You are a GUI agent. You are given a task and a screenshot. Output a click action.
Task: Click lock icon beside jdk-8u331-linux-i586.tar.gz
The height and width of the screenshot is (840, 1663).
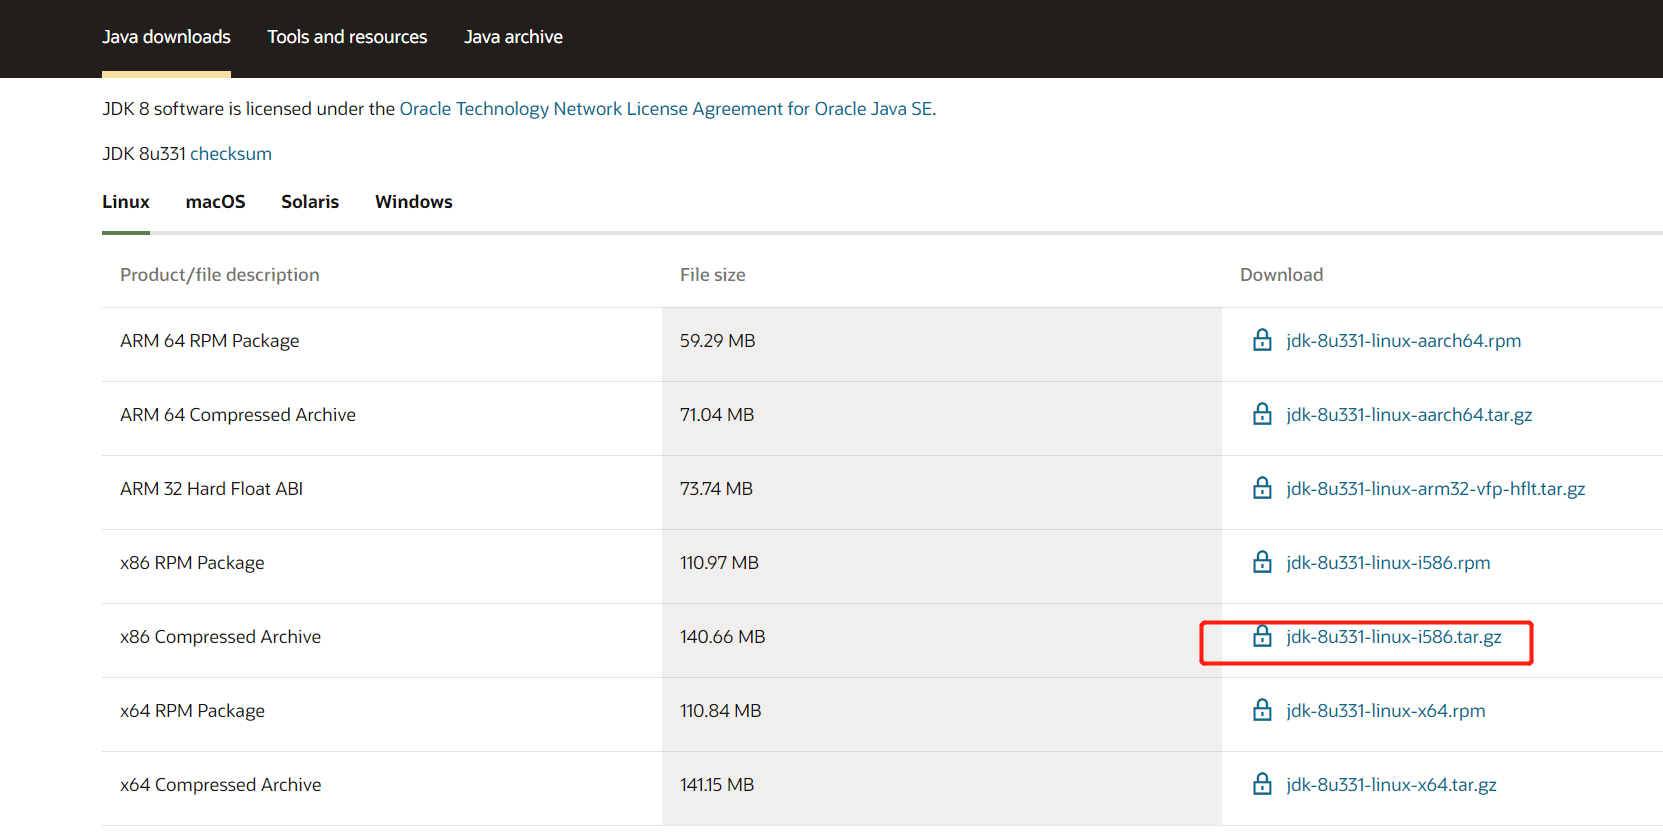1262,636
